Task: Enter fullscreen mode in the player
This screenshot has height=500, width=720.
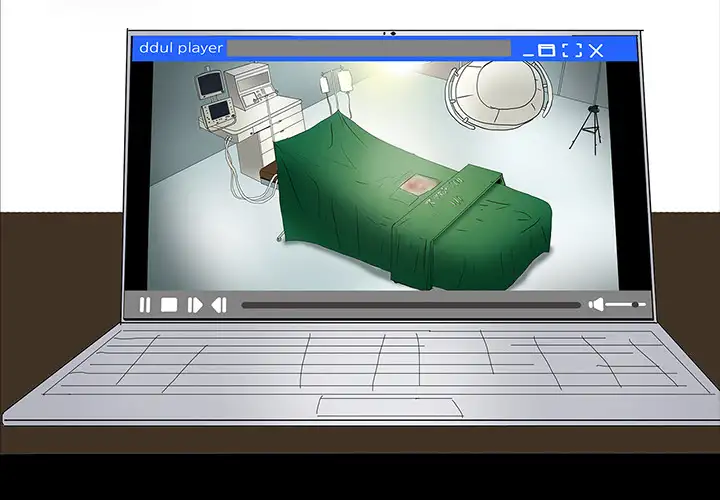Action: (x=572, y=49)
